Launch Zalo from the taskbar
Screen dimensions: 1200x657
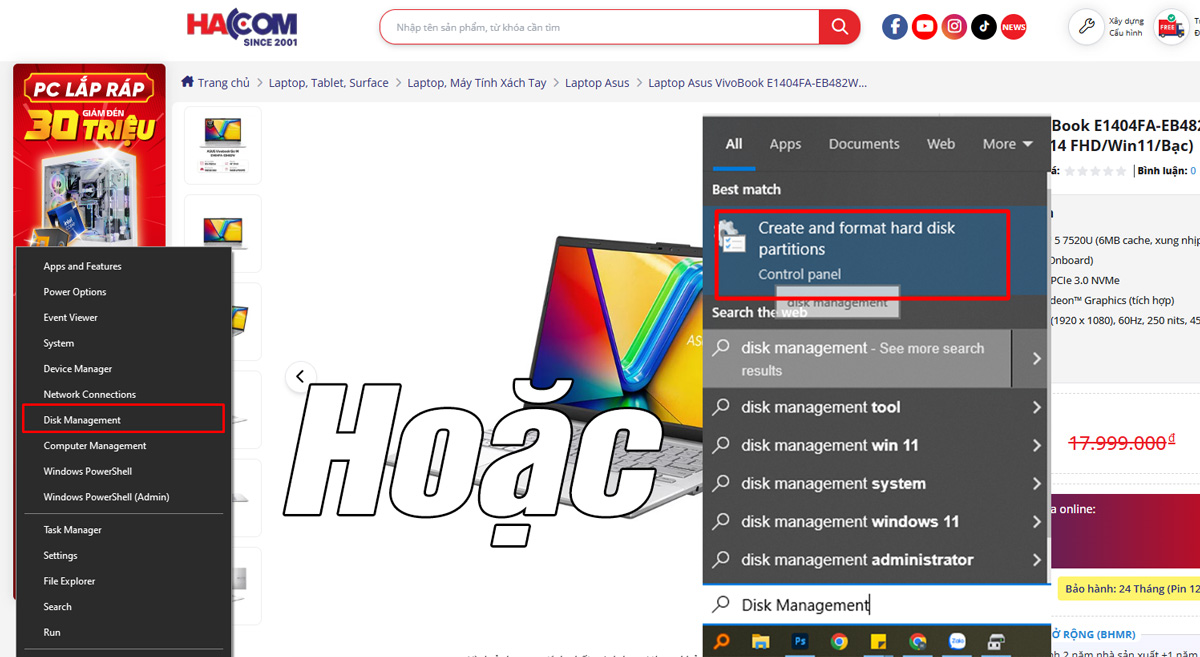tap(959, 641)
